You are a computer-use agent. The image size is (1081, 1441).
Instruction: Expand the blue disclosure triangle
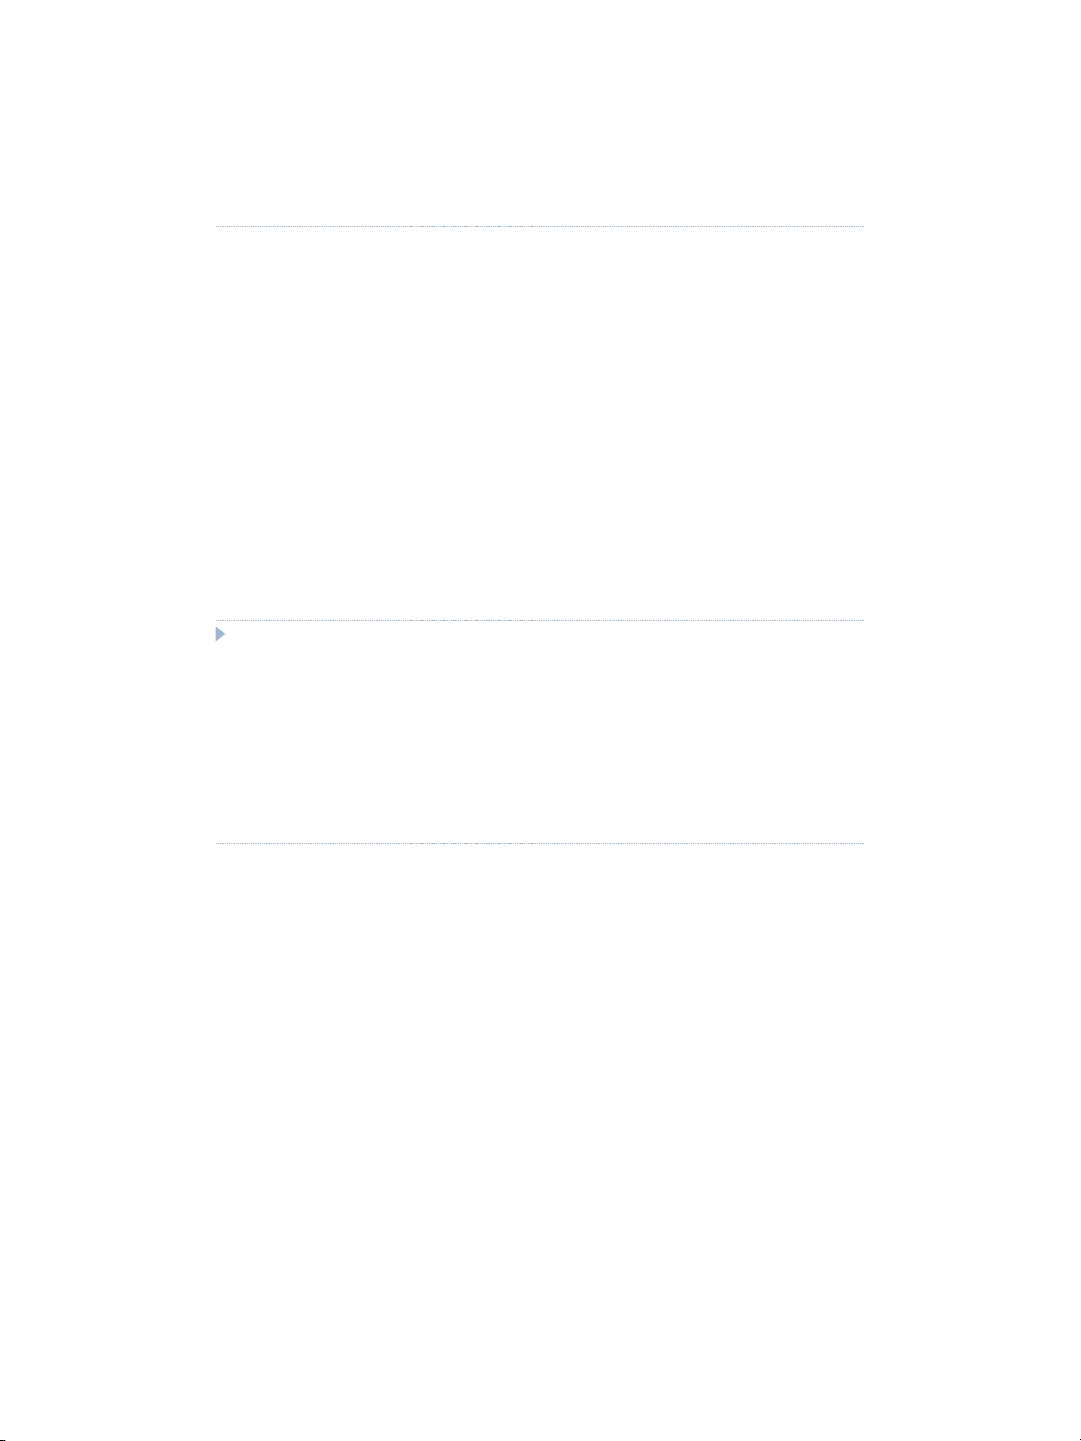pyautogui.click(x=220, y=635)
